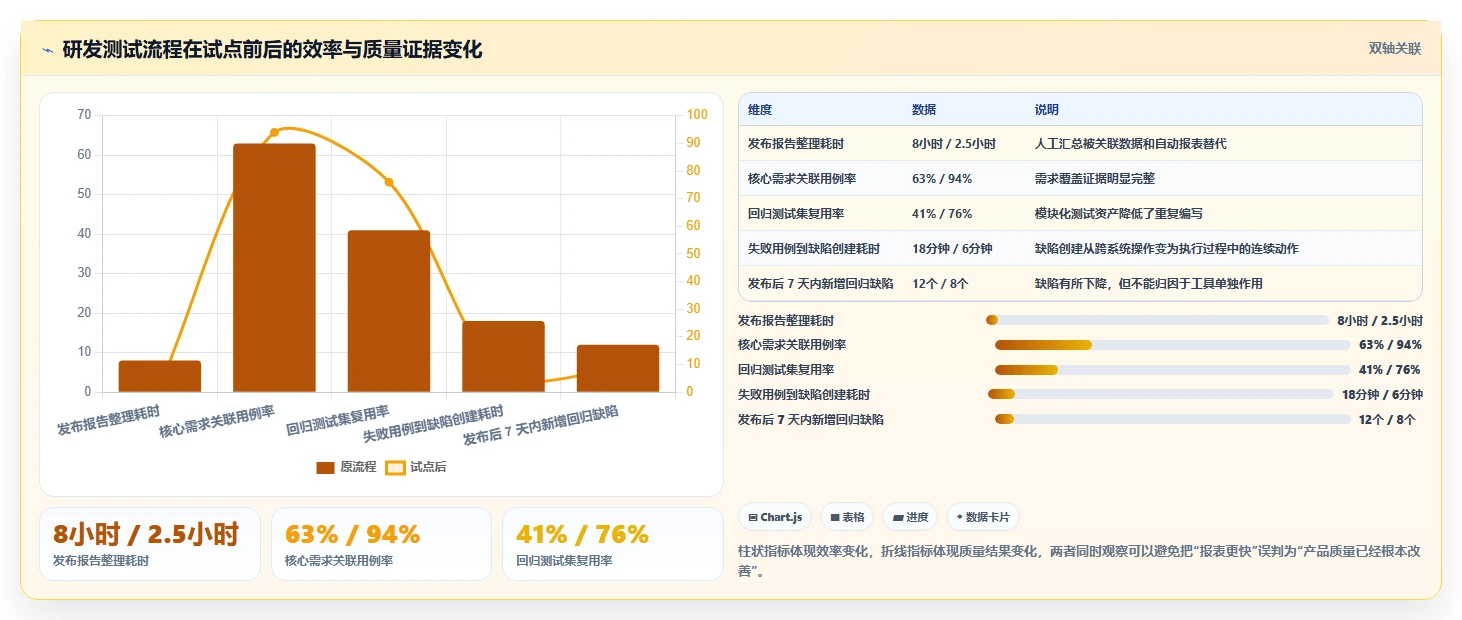Screen dimensions: 1462x620
Task: Select the Chart.js chip label
Action: click(781, 517)
